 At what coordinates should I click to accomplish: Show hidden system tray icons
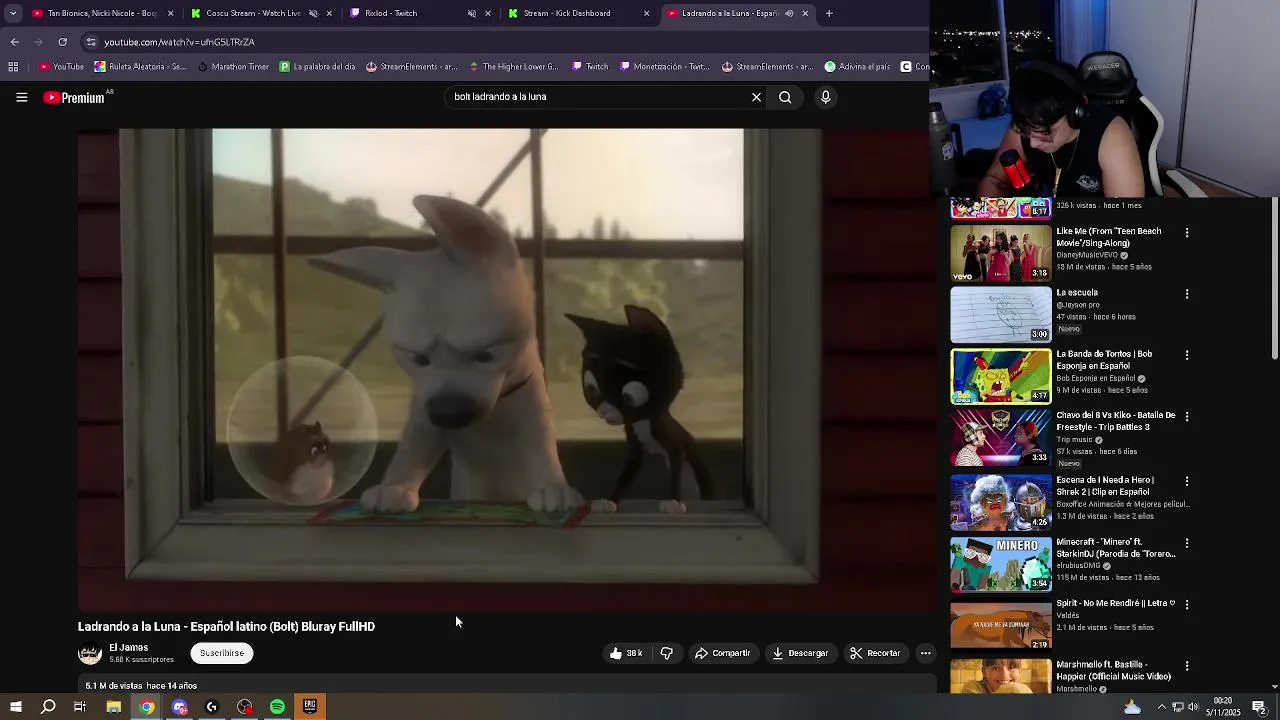pos(1162,707)
